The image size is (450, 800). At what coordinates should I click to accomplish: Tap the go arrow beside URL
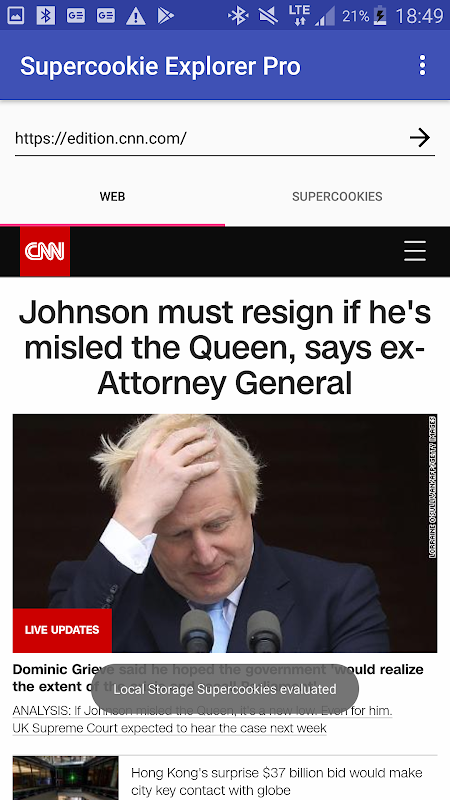coord(419,138)
